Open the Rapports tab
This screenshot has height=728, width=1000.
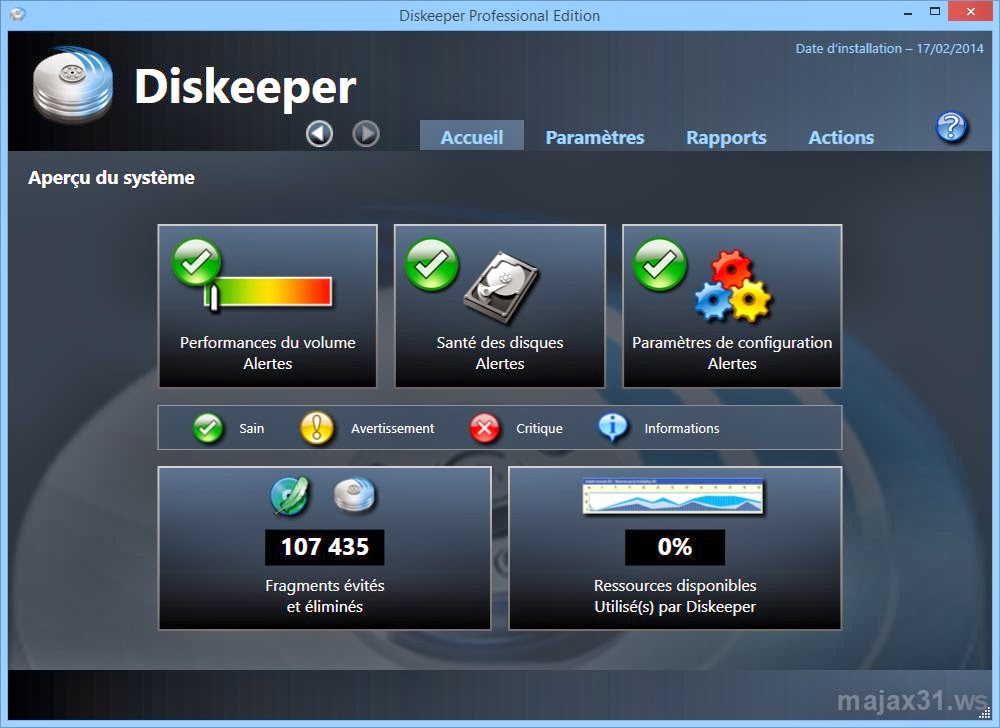click(726, 137)
